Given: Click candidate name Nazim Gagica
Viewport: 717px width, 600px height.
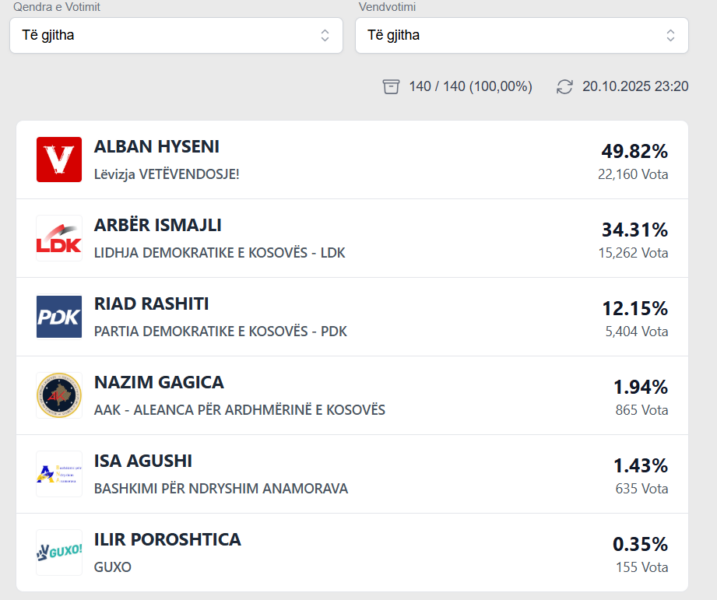Looking at the screenshot, I should pos(158,382).
